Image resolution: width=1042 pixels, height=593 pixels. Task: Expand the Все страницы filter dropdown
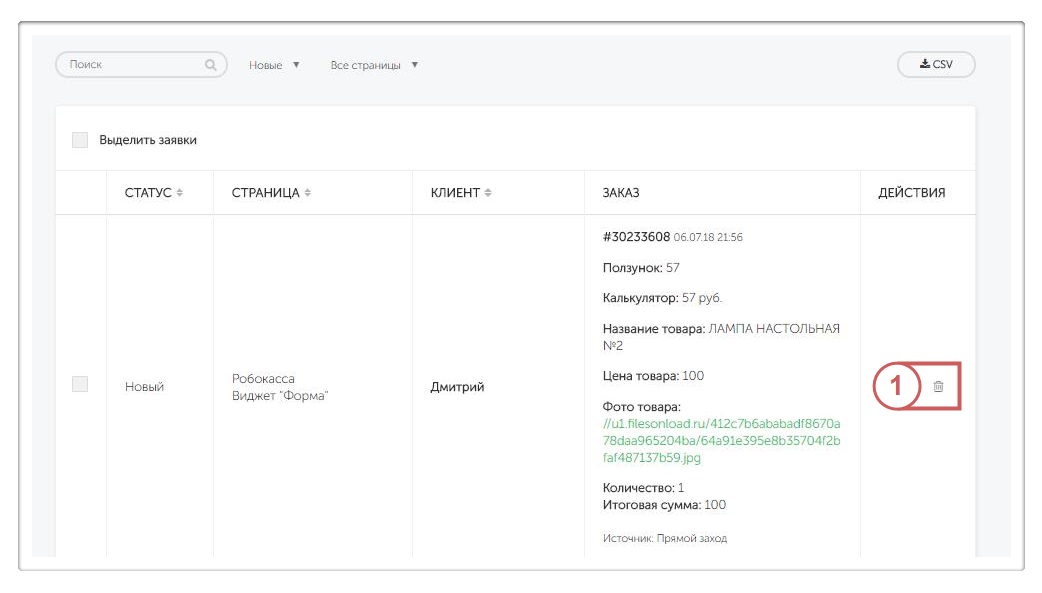[374, 65]
